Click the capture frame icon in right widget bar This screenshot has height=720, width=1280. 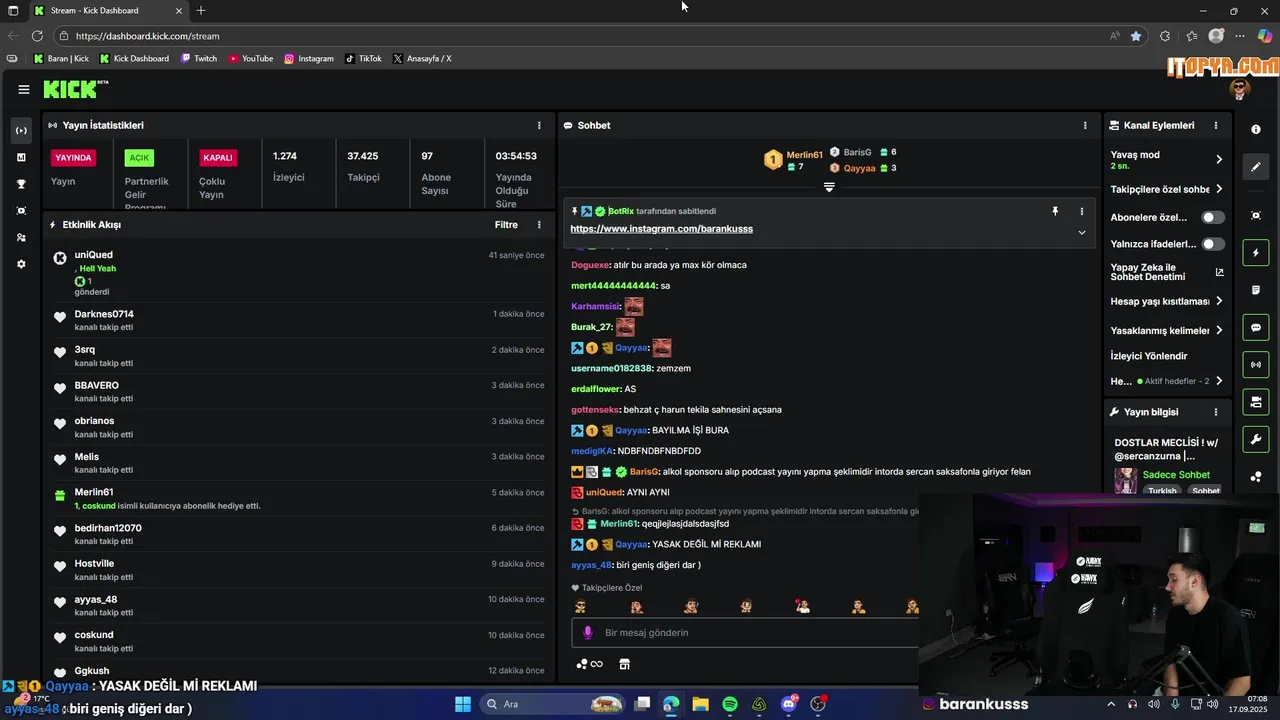tap(1256, 215)
